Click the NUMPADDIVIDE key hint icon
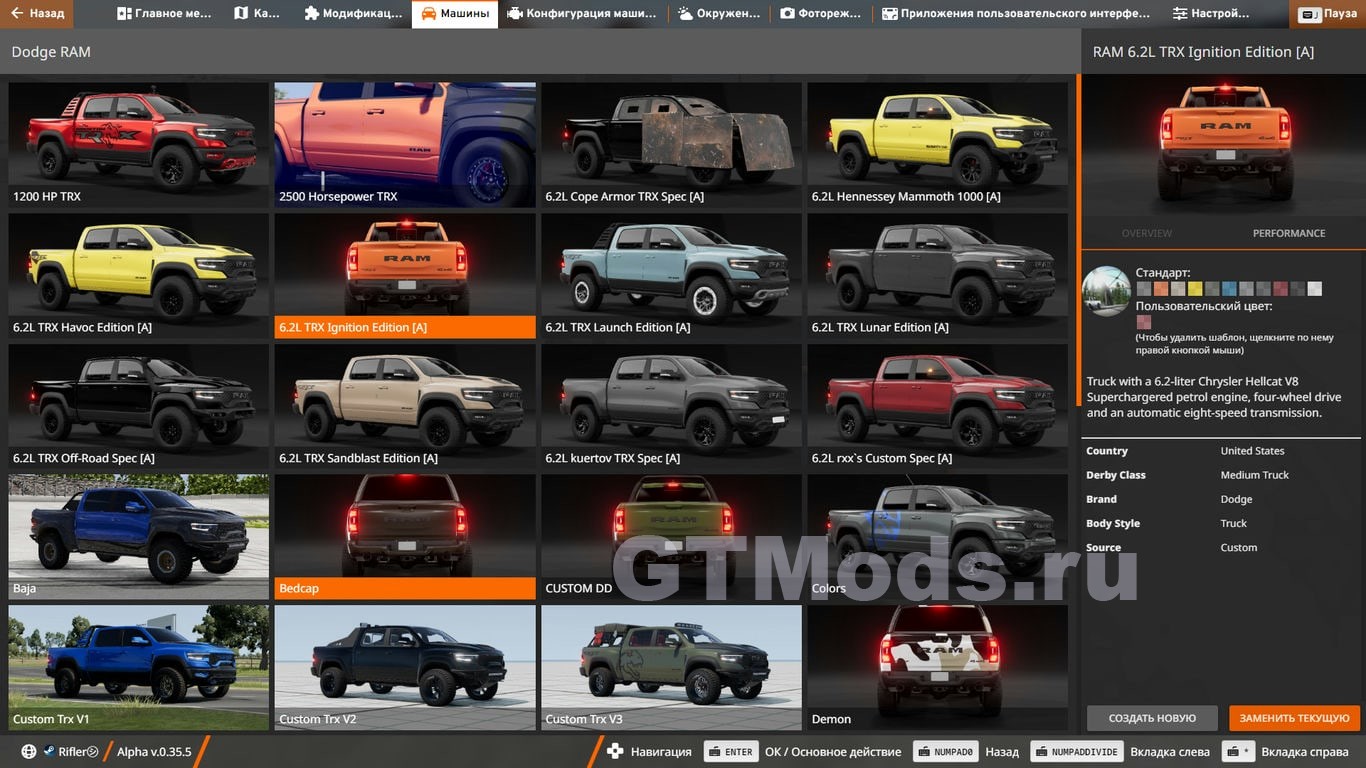Image resolution: width=1366 pixels, height=768 pixels. click(x=1076, y=752)
